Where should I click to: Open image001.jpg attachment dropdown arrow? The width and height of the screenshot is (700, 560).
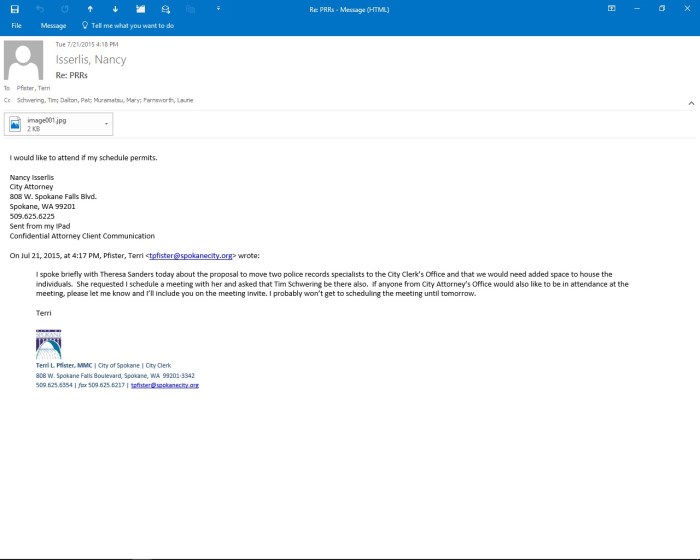[x=106, y=124]
